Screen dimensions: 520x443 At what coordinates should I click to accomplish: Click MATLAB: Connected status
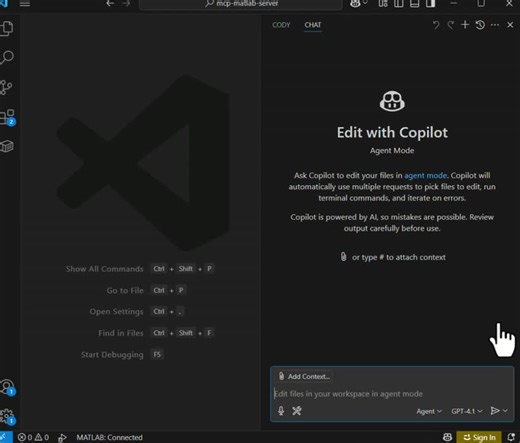(x=109, y=437)
